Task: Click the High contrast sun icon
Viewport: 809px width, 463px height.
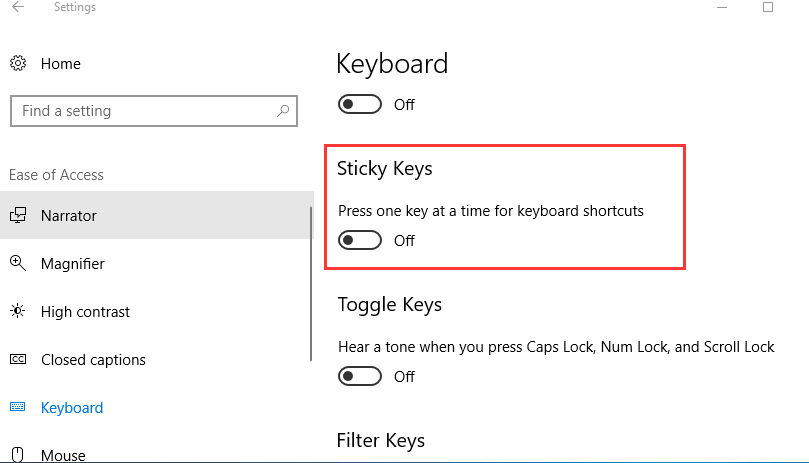Action: click(18, 312)
